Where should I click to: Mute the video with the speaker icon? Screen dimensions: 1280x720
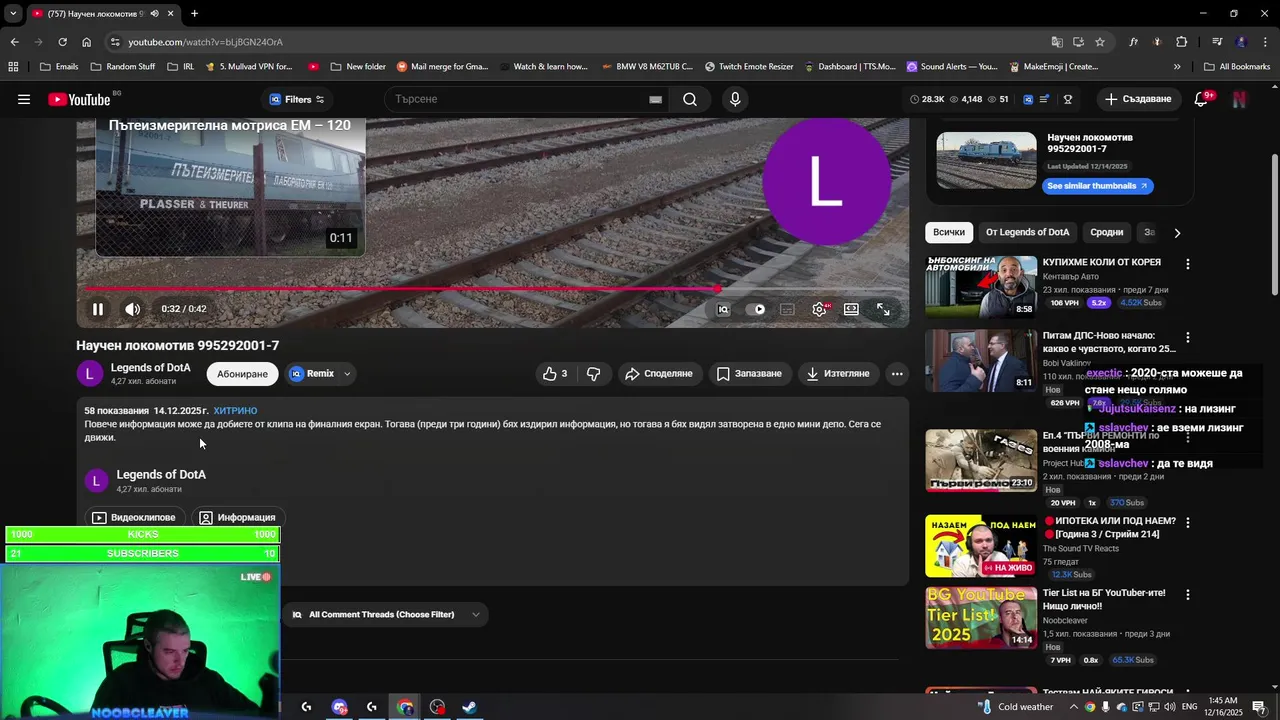pos(133,309)
